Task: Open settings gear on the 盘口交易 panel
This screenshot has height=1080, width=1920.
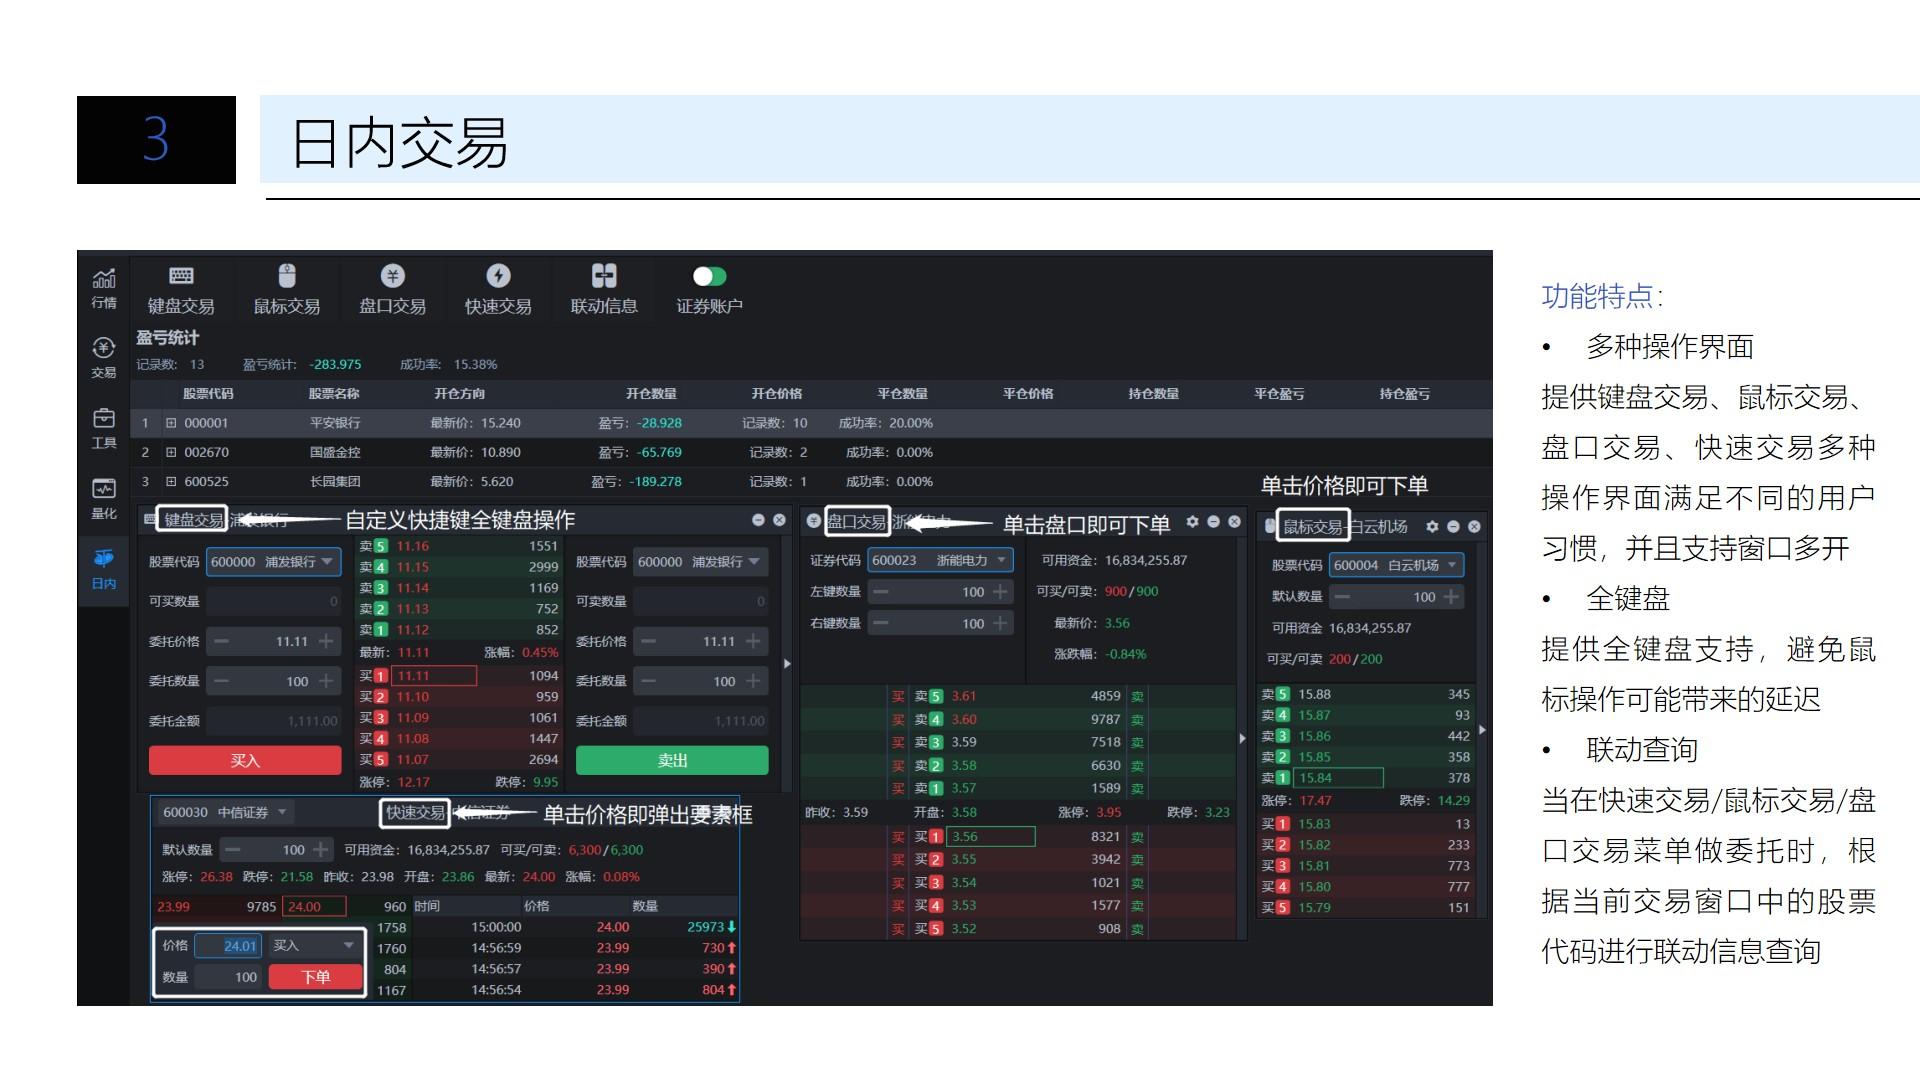Action: [x=1192, y=521]
